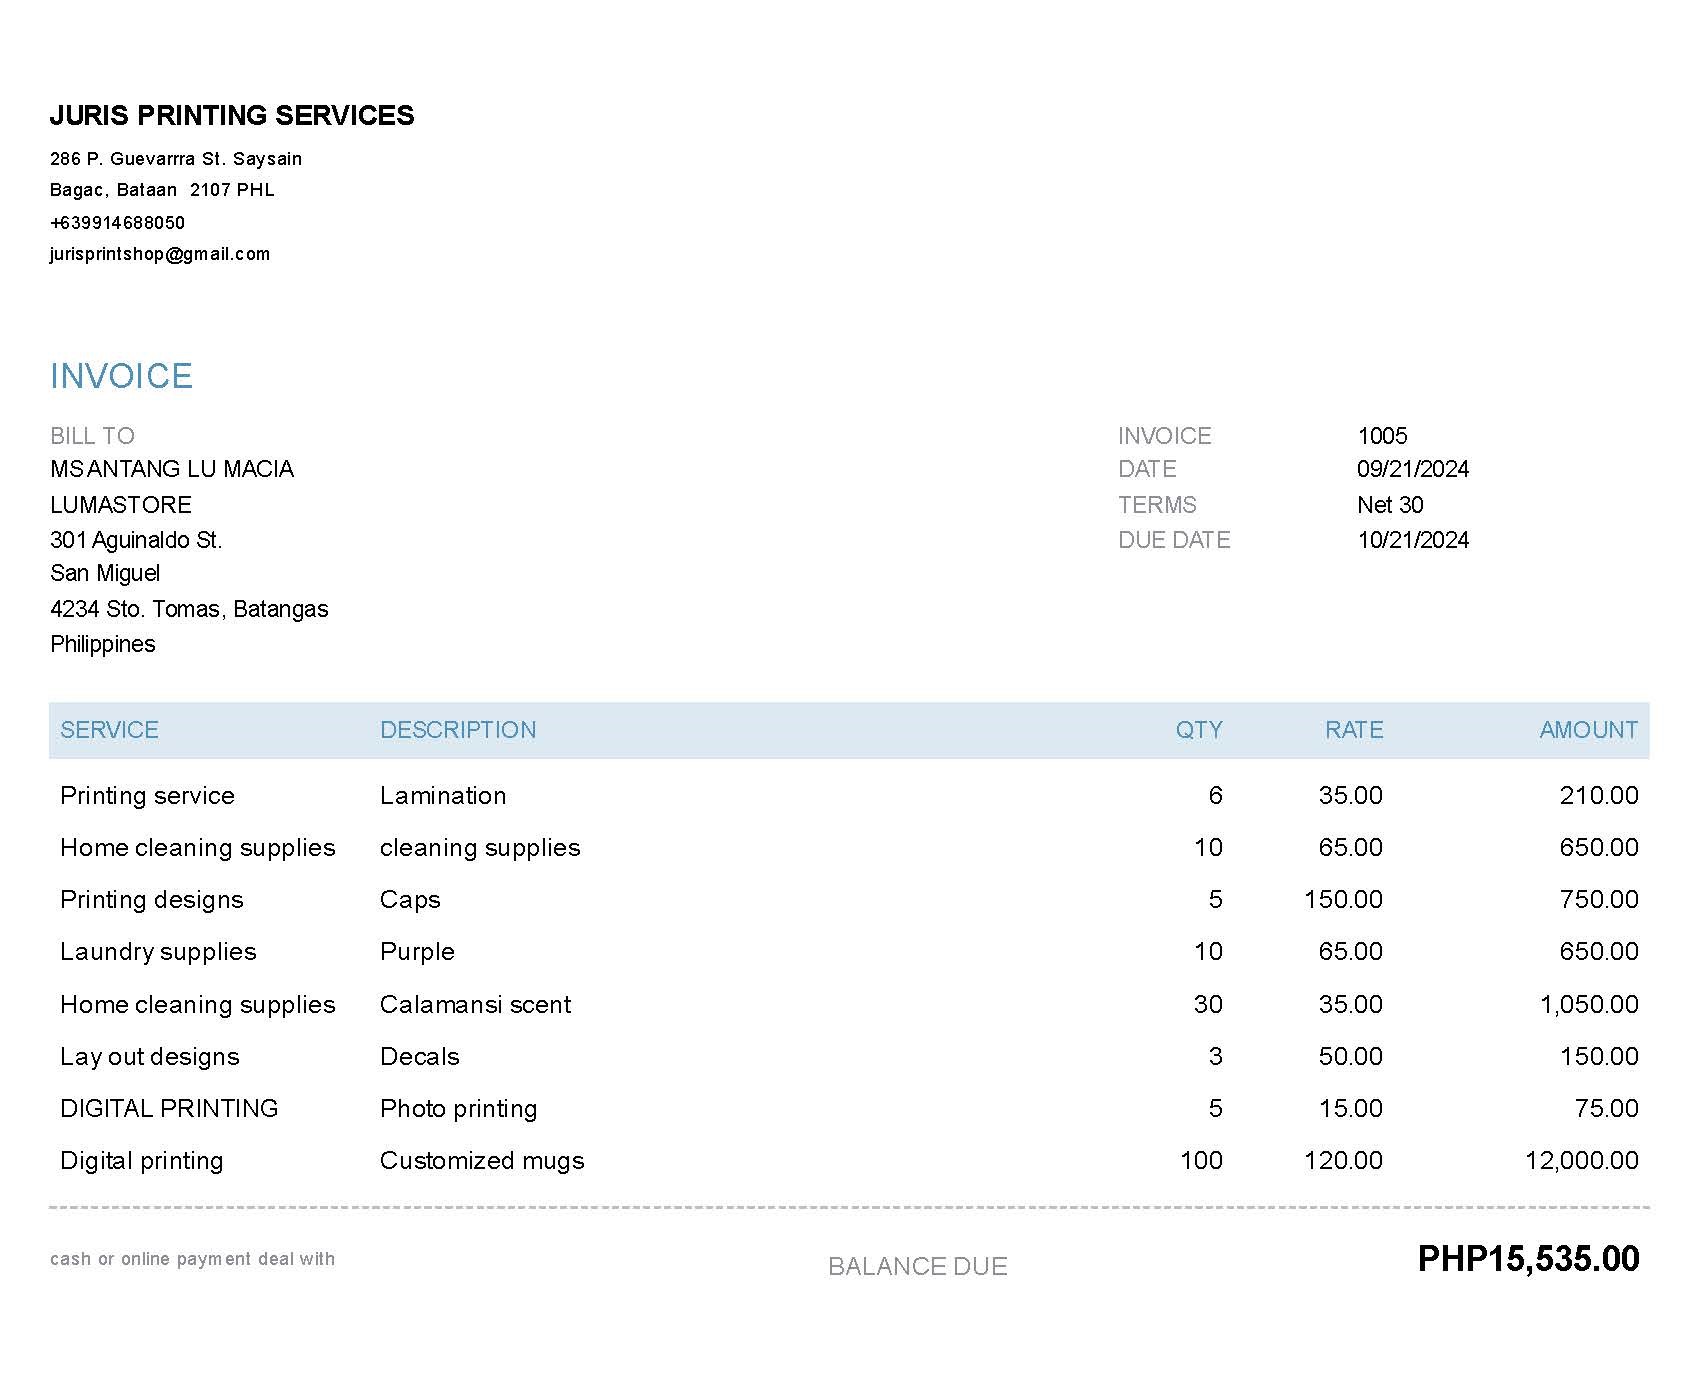
Task: Click the RATE column header
Action: [x=1353, y=730]
